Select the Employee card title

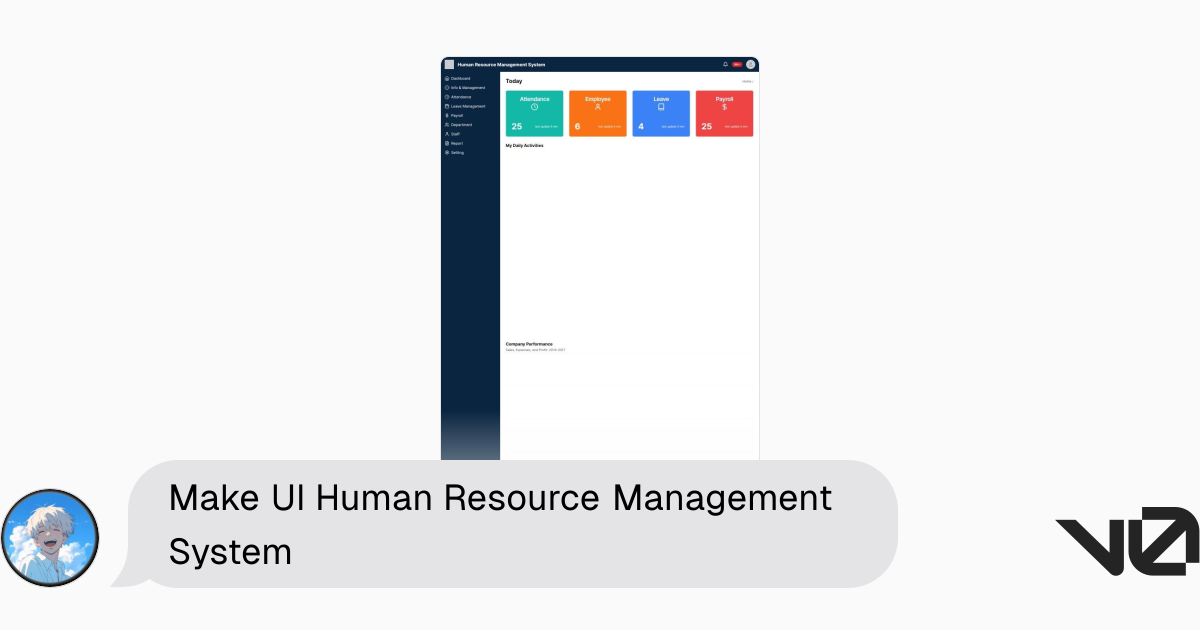click(x=598, y=99)
